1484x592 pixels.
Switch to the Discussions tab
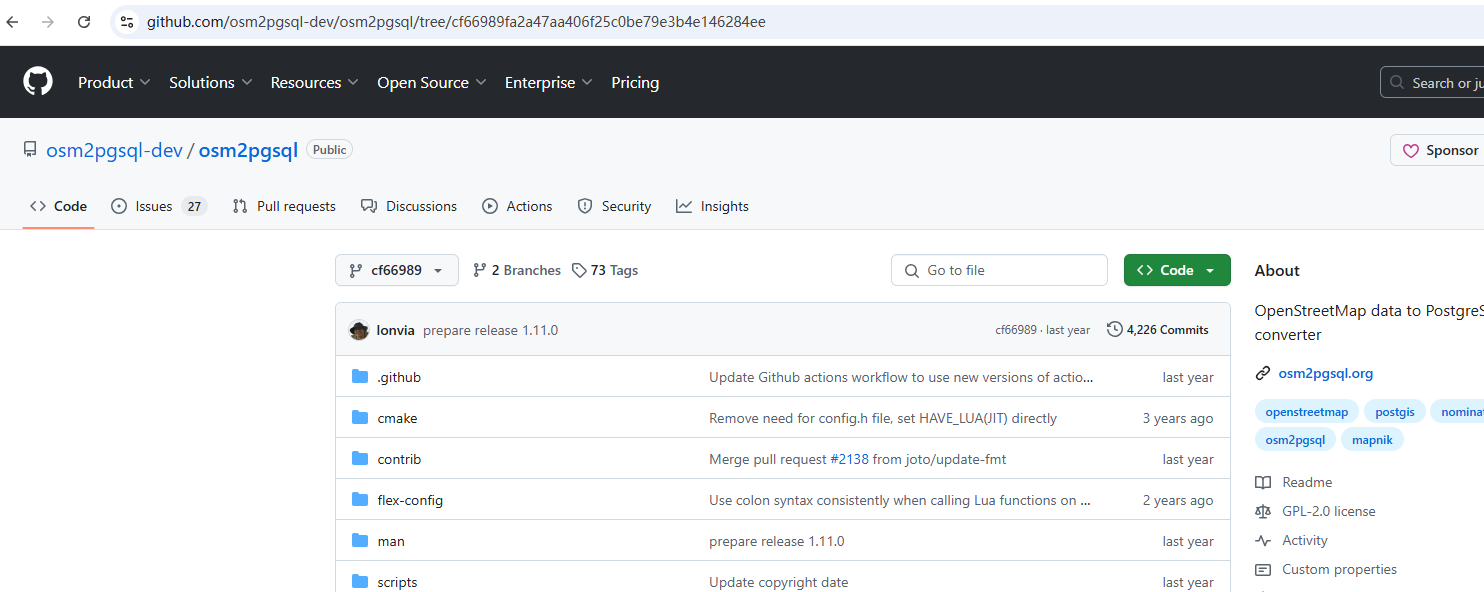[x=409, y=206]
